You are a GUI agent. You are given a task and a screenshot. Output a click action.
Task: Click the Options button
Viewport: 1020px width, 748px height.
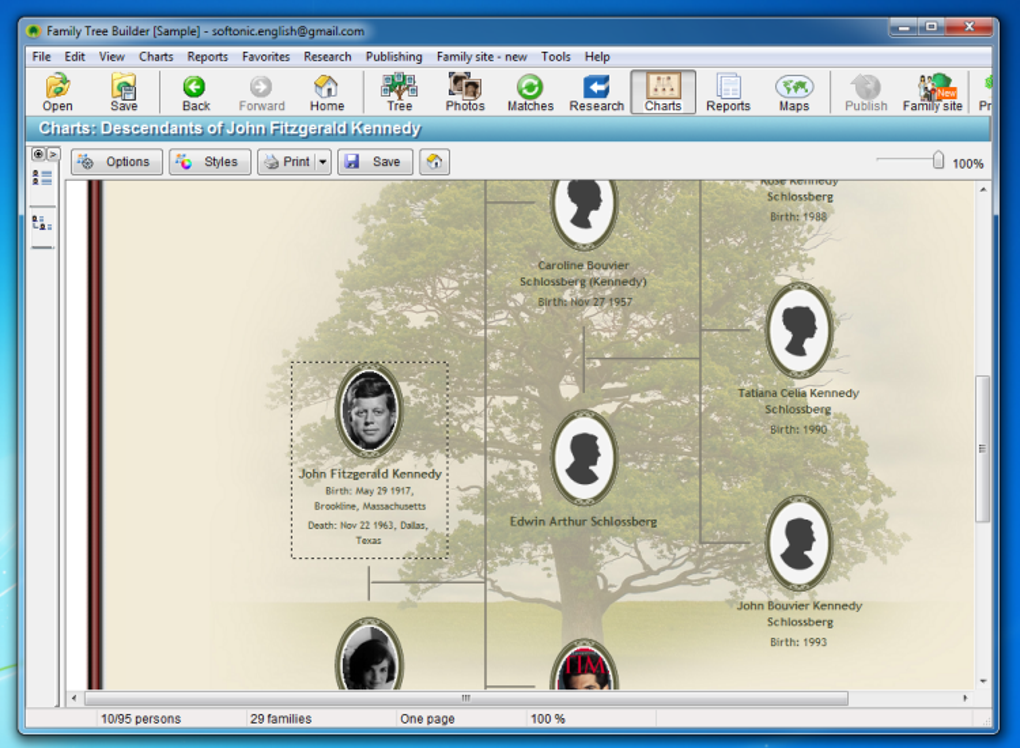117,162
